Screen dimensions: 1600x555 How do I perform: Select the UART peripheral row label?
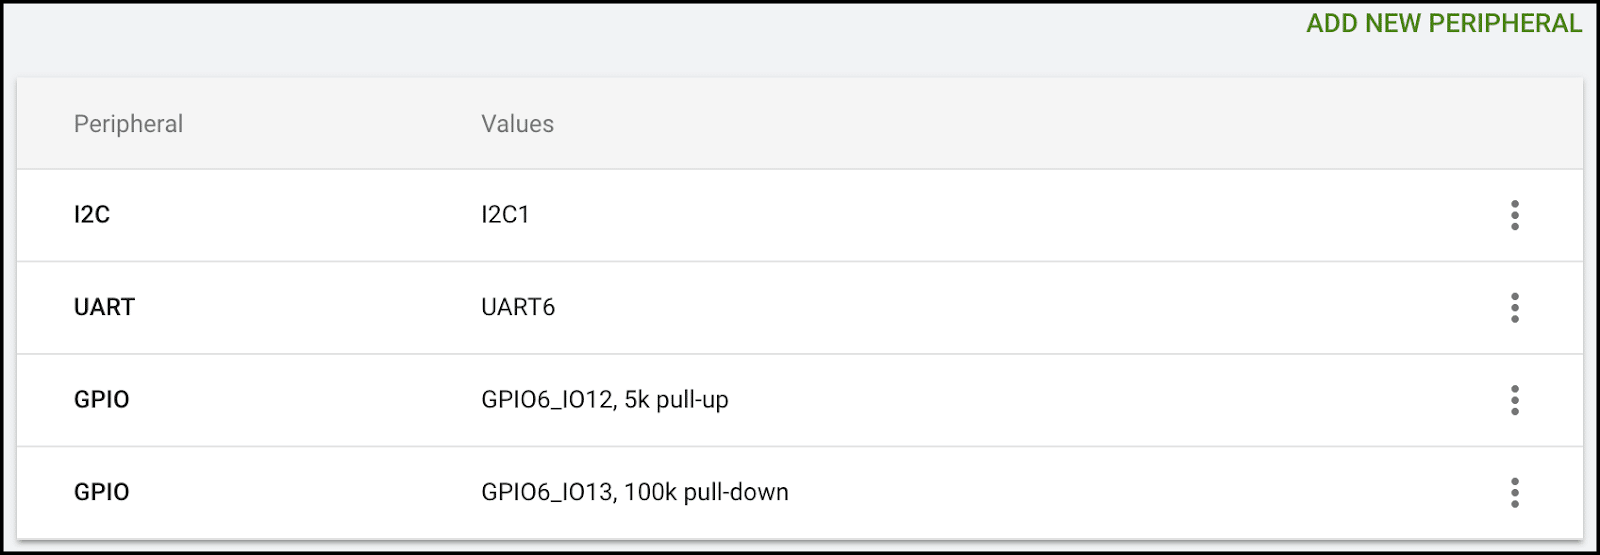104,307
